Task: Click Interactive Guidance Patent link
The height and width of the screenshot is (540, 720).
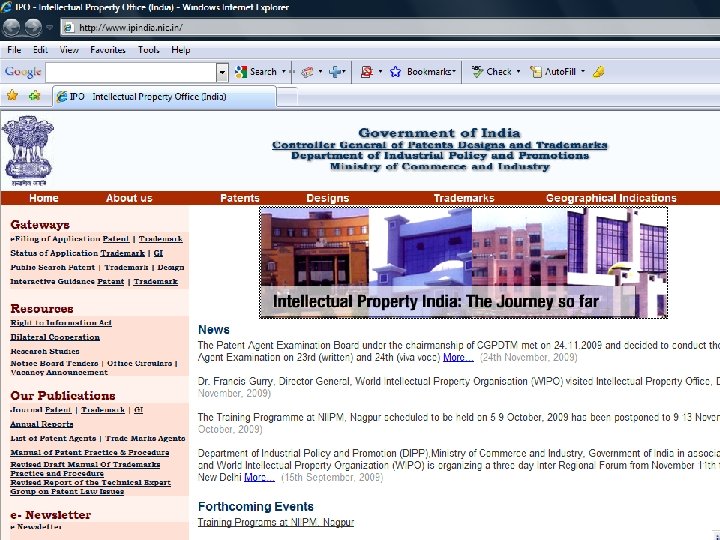Action: point(111,281)
